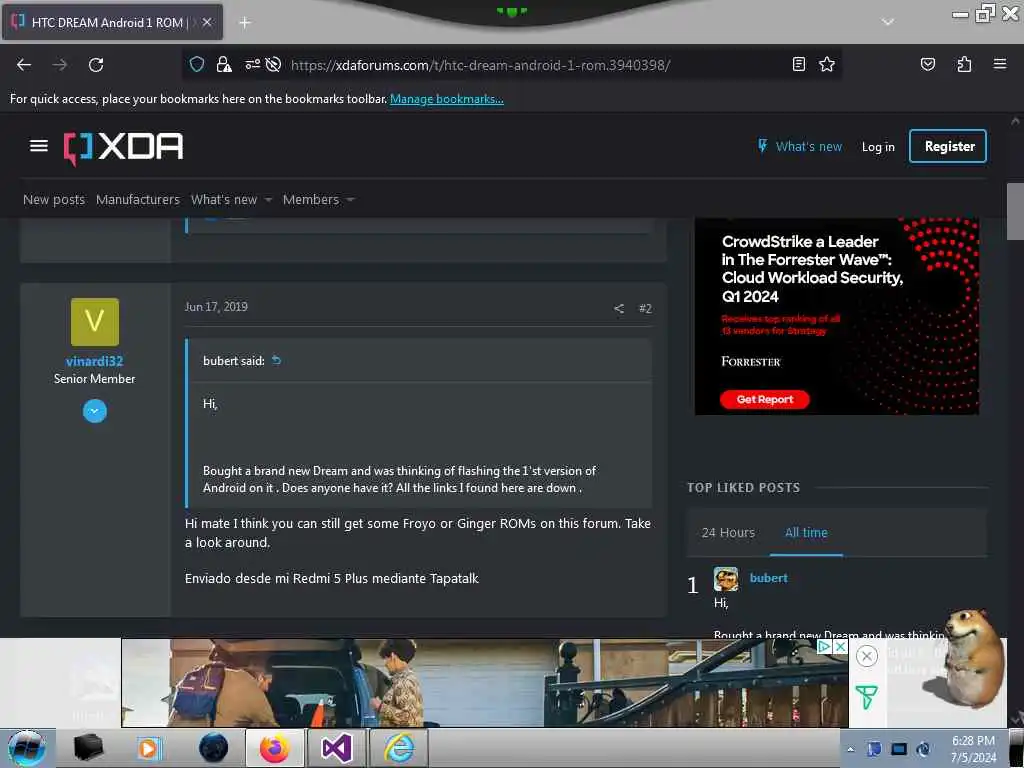
Task: Open a new browser tab
Action: 245,23
